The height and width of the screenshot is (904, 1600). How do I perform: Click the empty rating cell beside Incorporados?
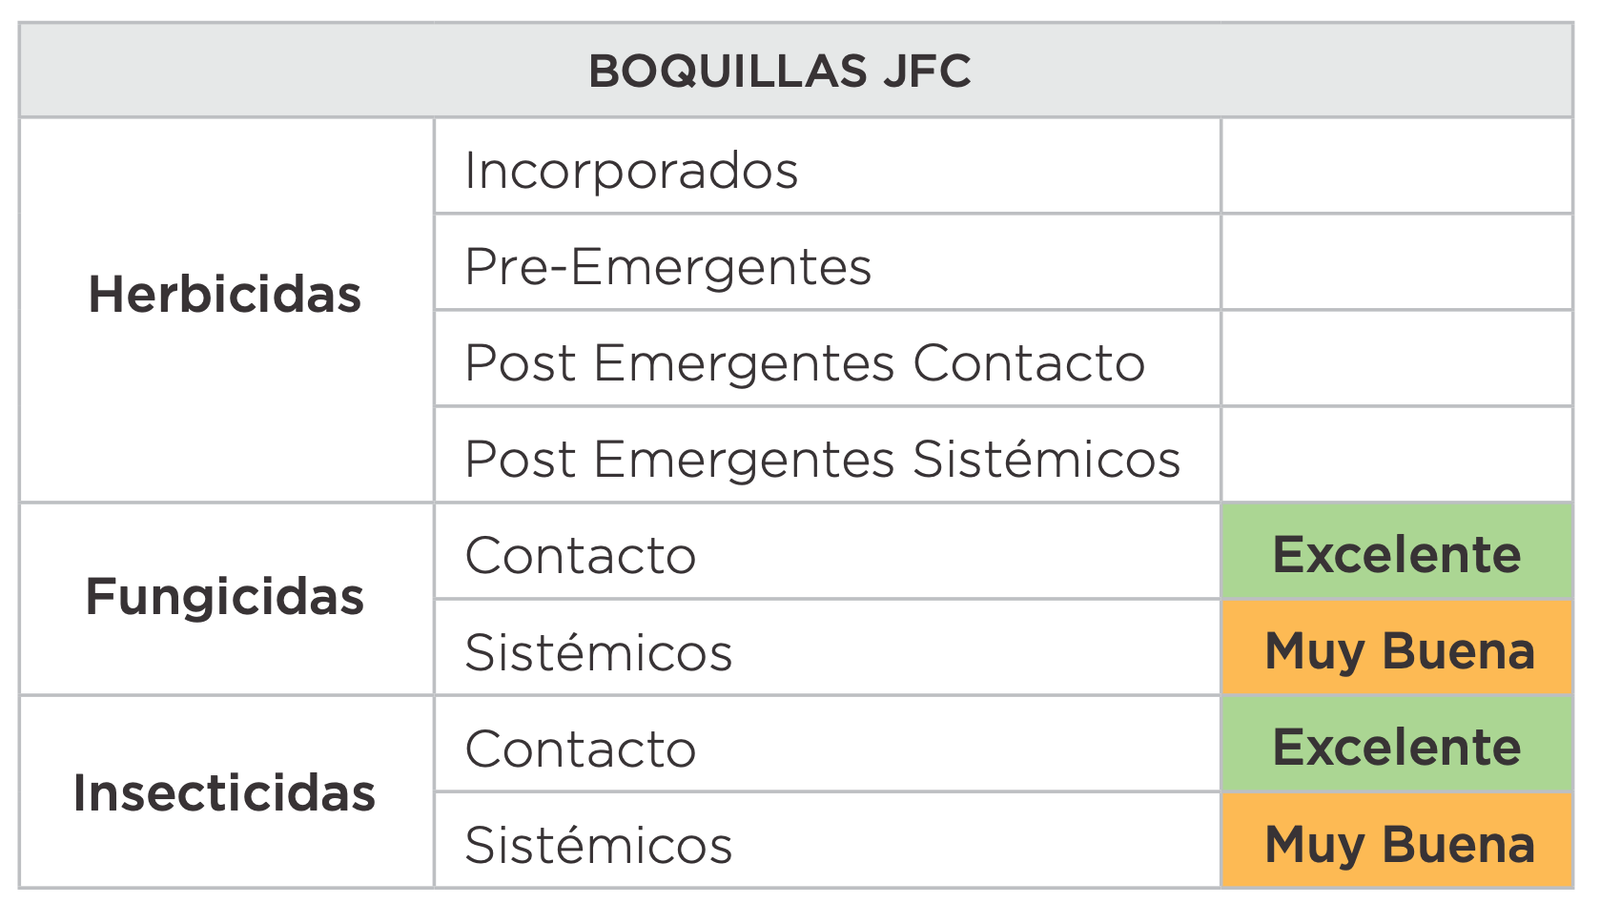[x=1396, y=167]
